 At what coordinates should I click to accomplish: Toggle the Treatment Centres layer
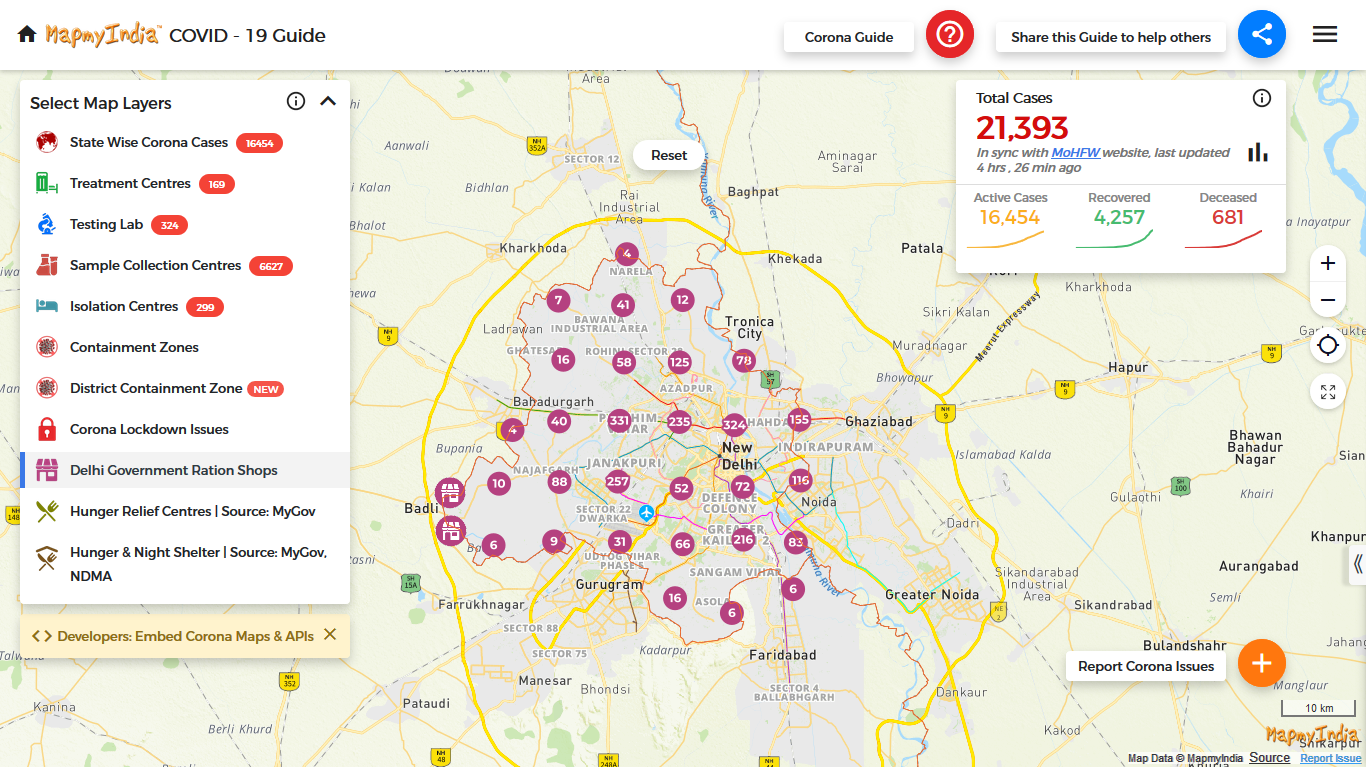(x=185, y=184)
